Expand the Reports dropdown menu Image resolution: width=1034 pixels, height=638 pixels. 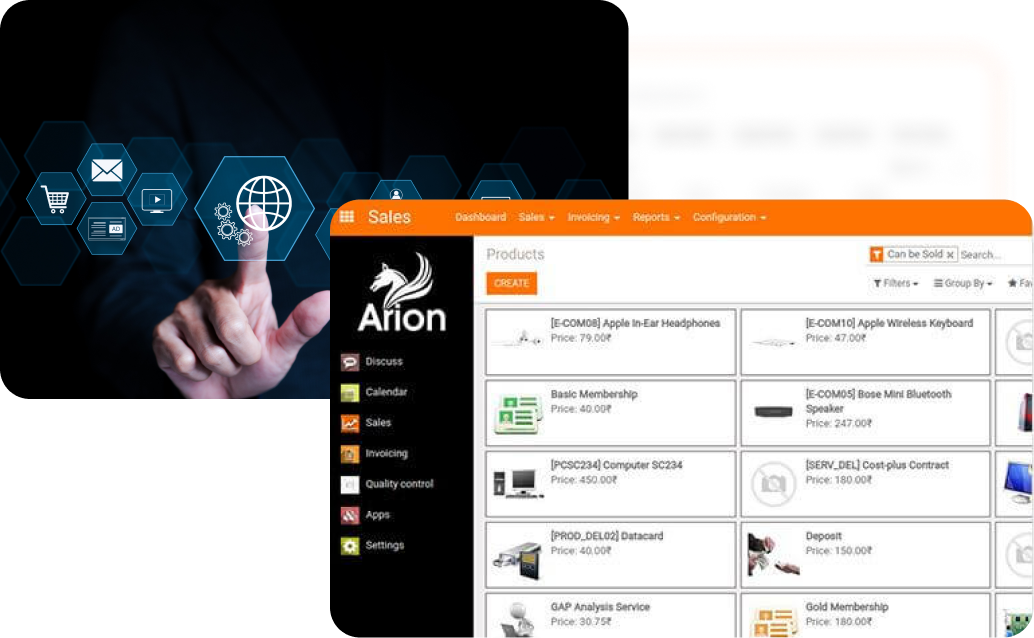tap(656, 217)
